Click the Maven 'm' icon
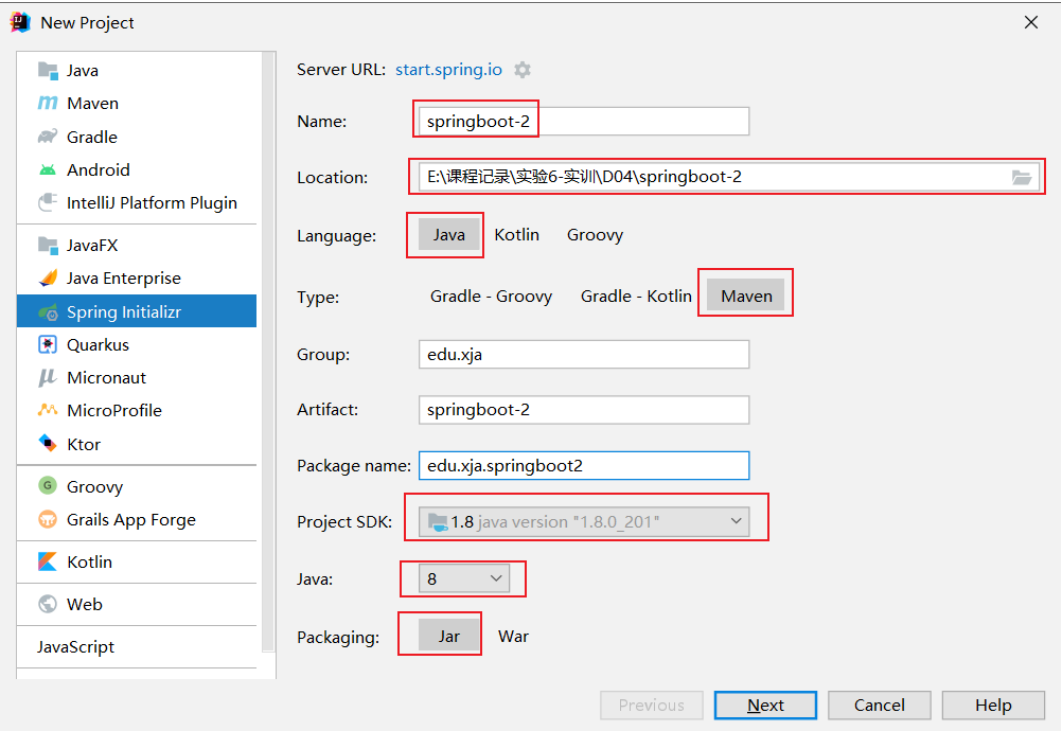The image size is (1061, 732). [48, 103]
